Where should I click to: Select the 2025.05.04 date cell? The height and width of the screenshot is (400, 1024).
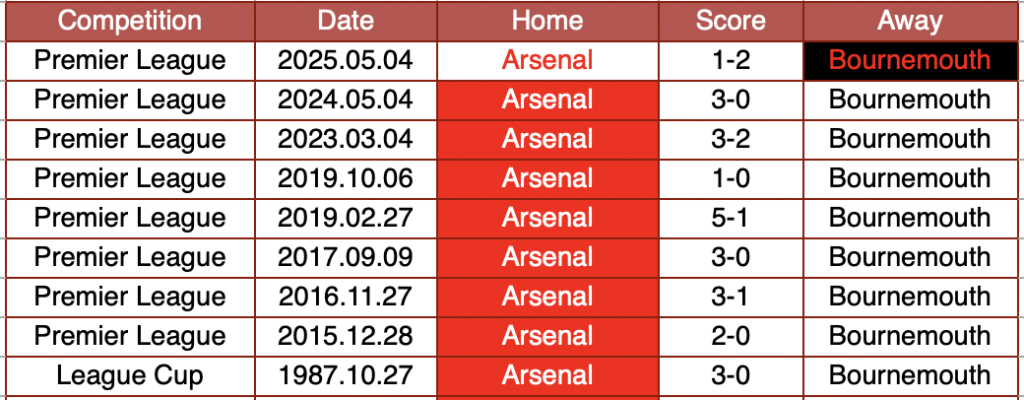click(345, 60)
